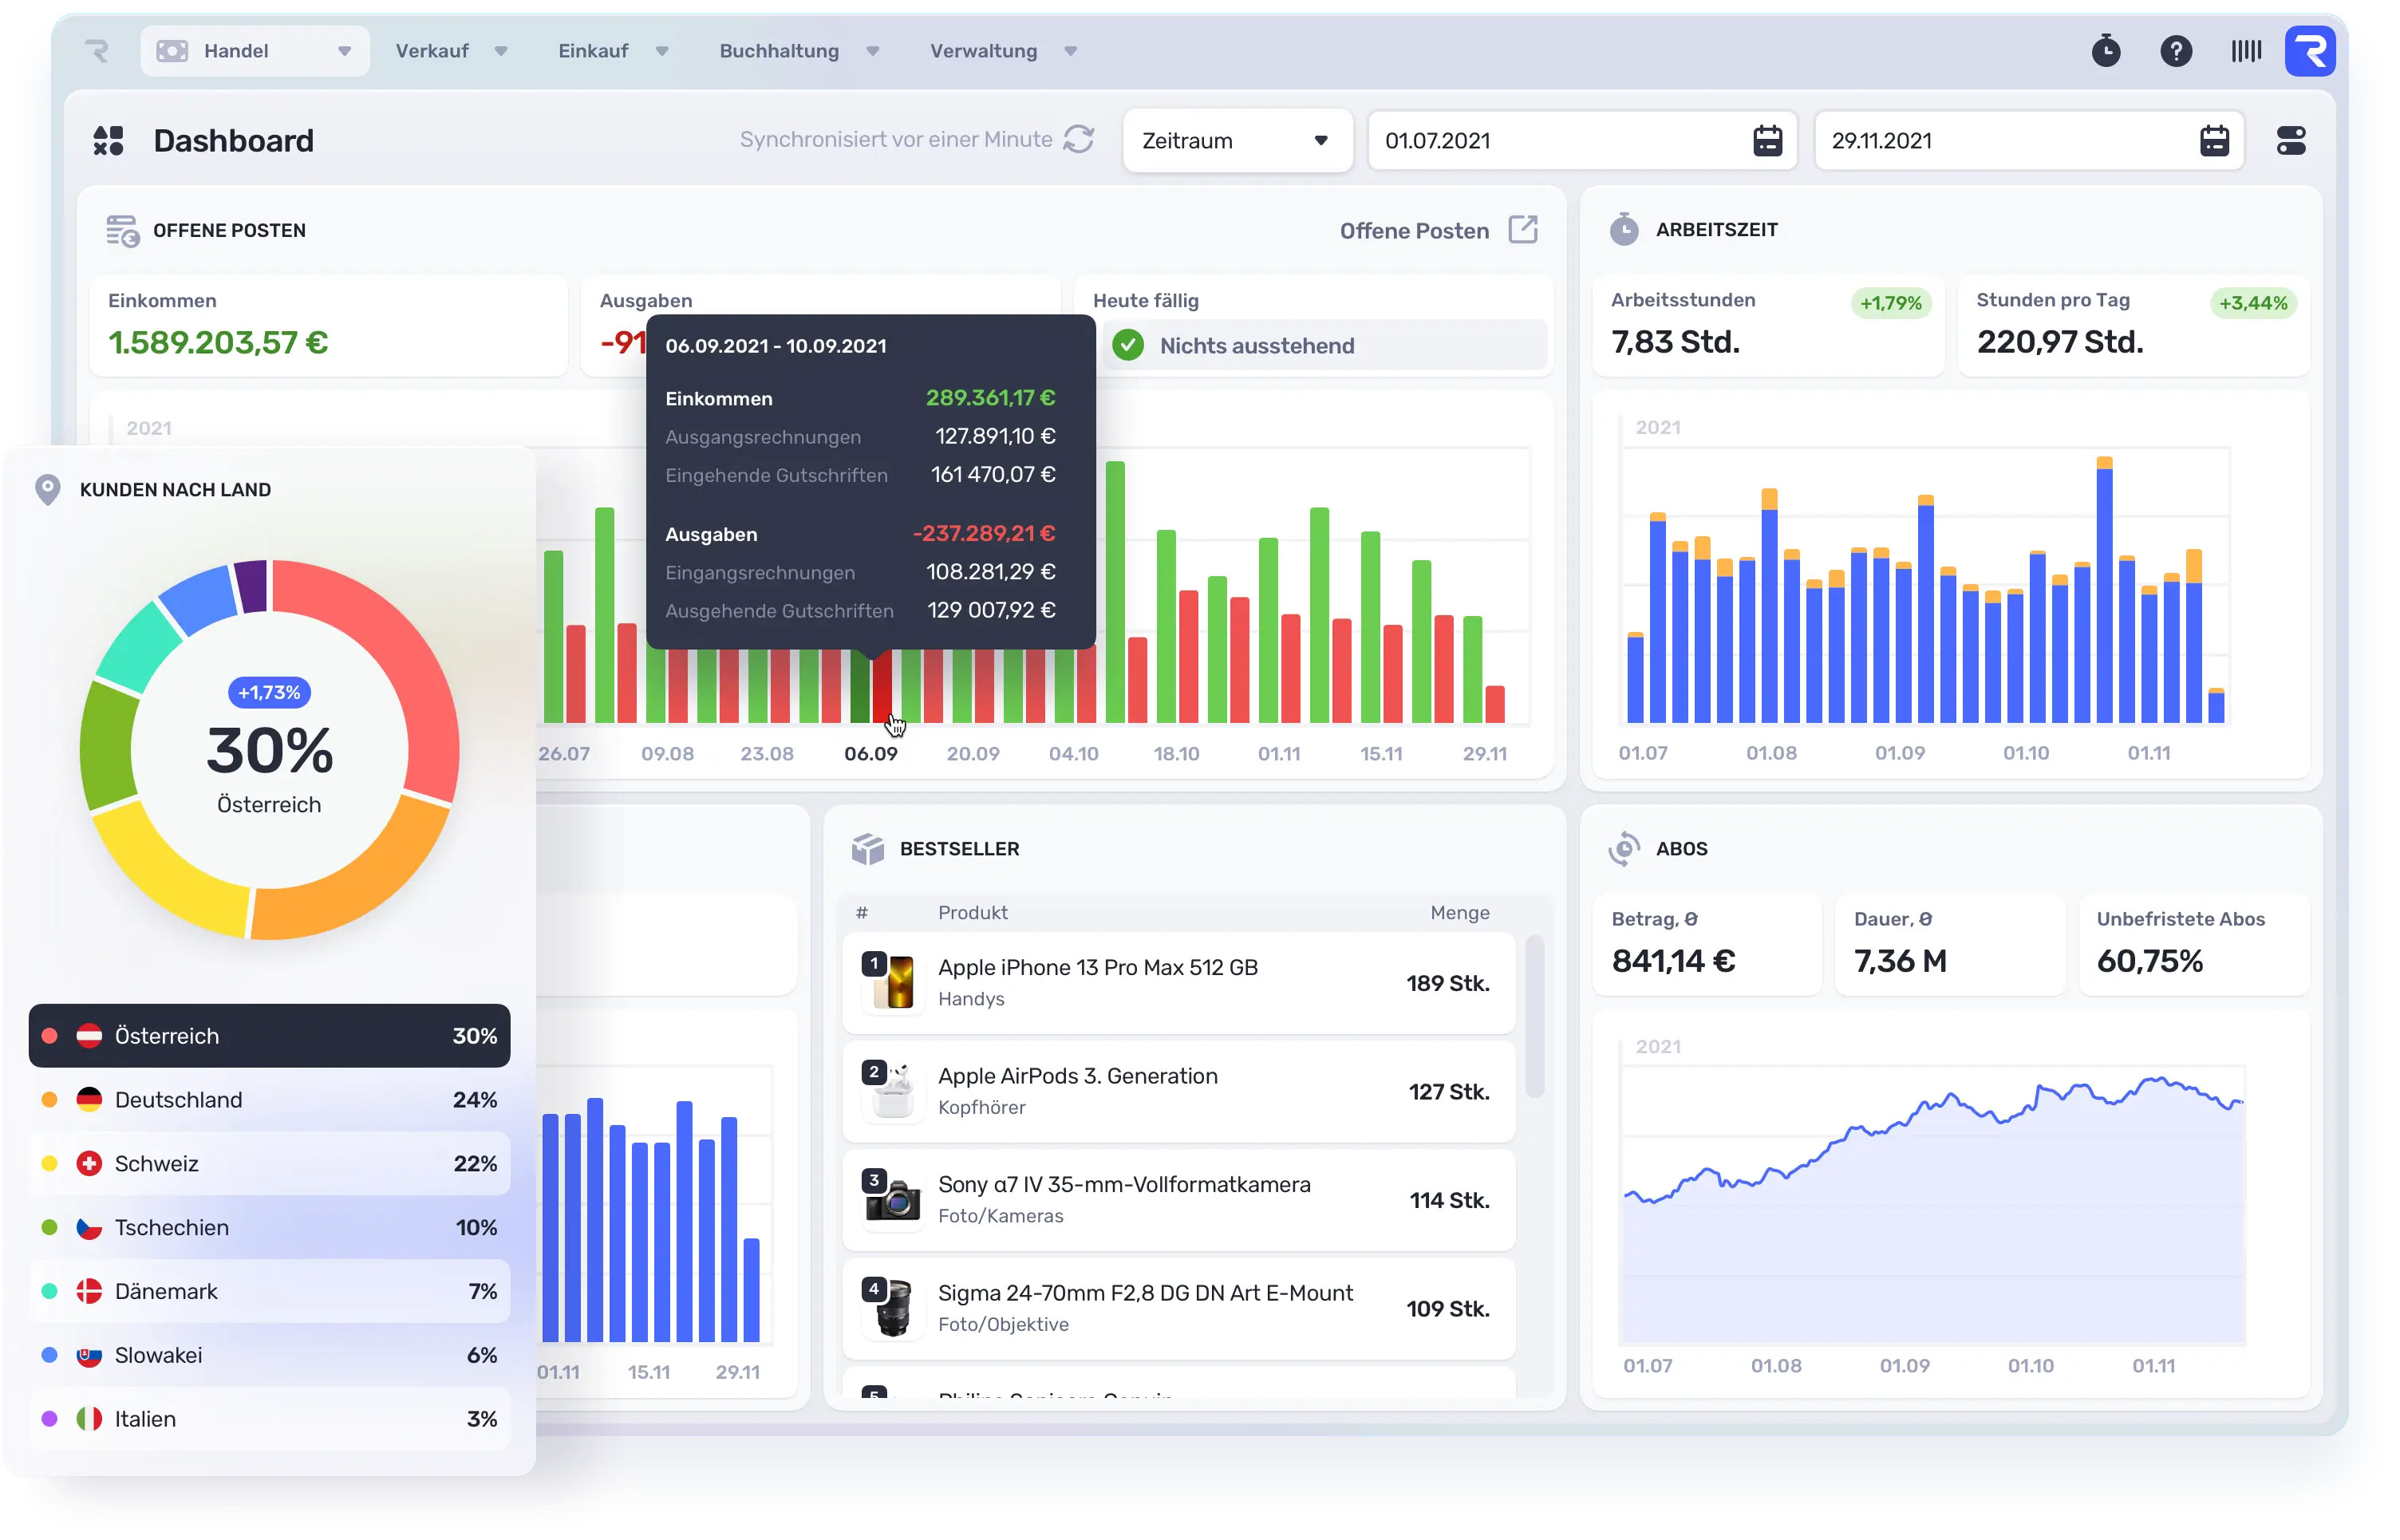This screenshot has width=2400, height=1540.
Task: Open Offene Posten external link icon
Action: click(1522, 230)
